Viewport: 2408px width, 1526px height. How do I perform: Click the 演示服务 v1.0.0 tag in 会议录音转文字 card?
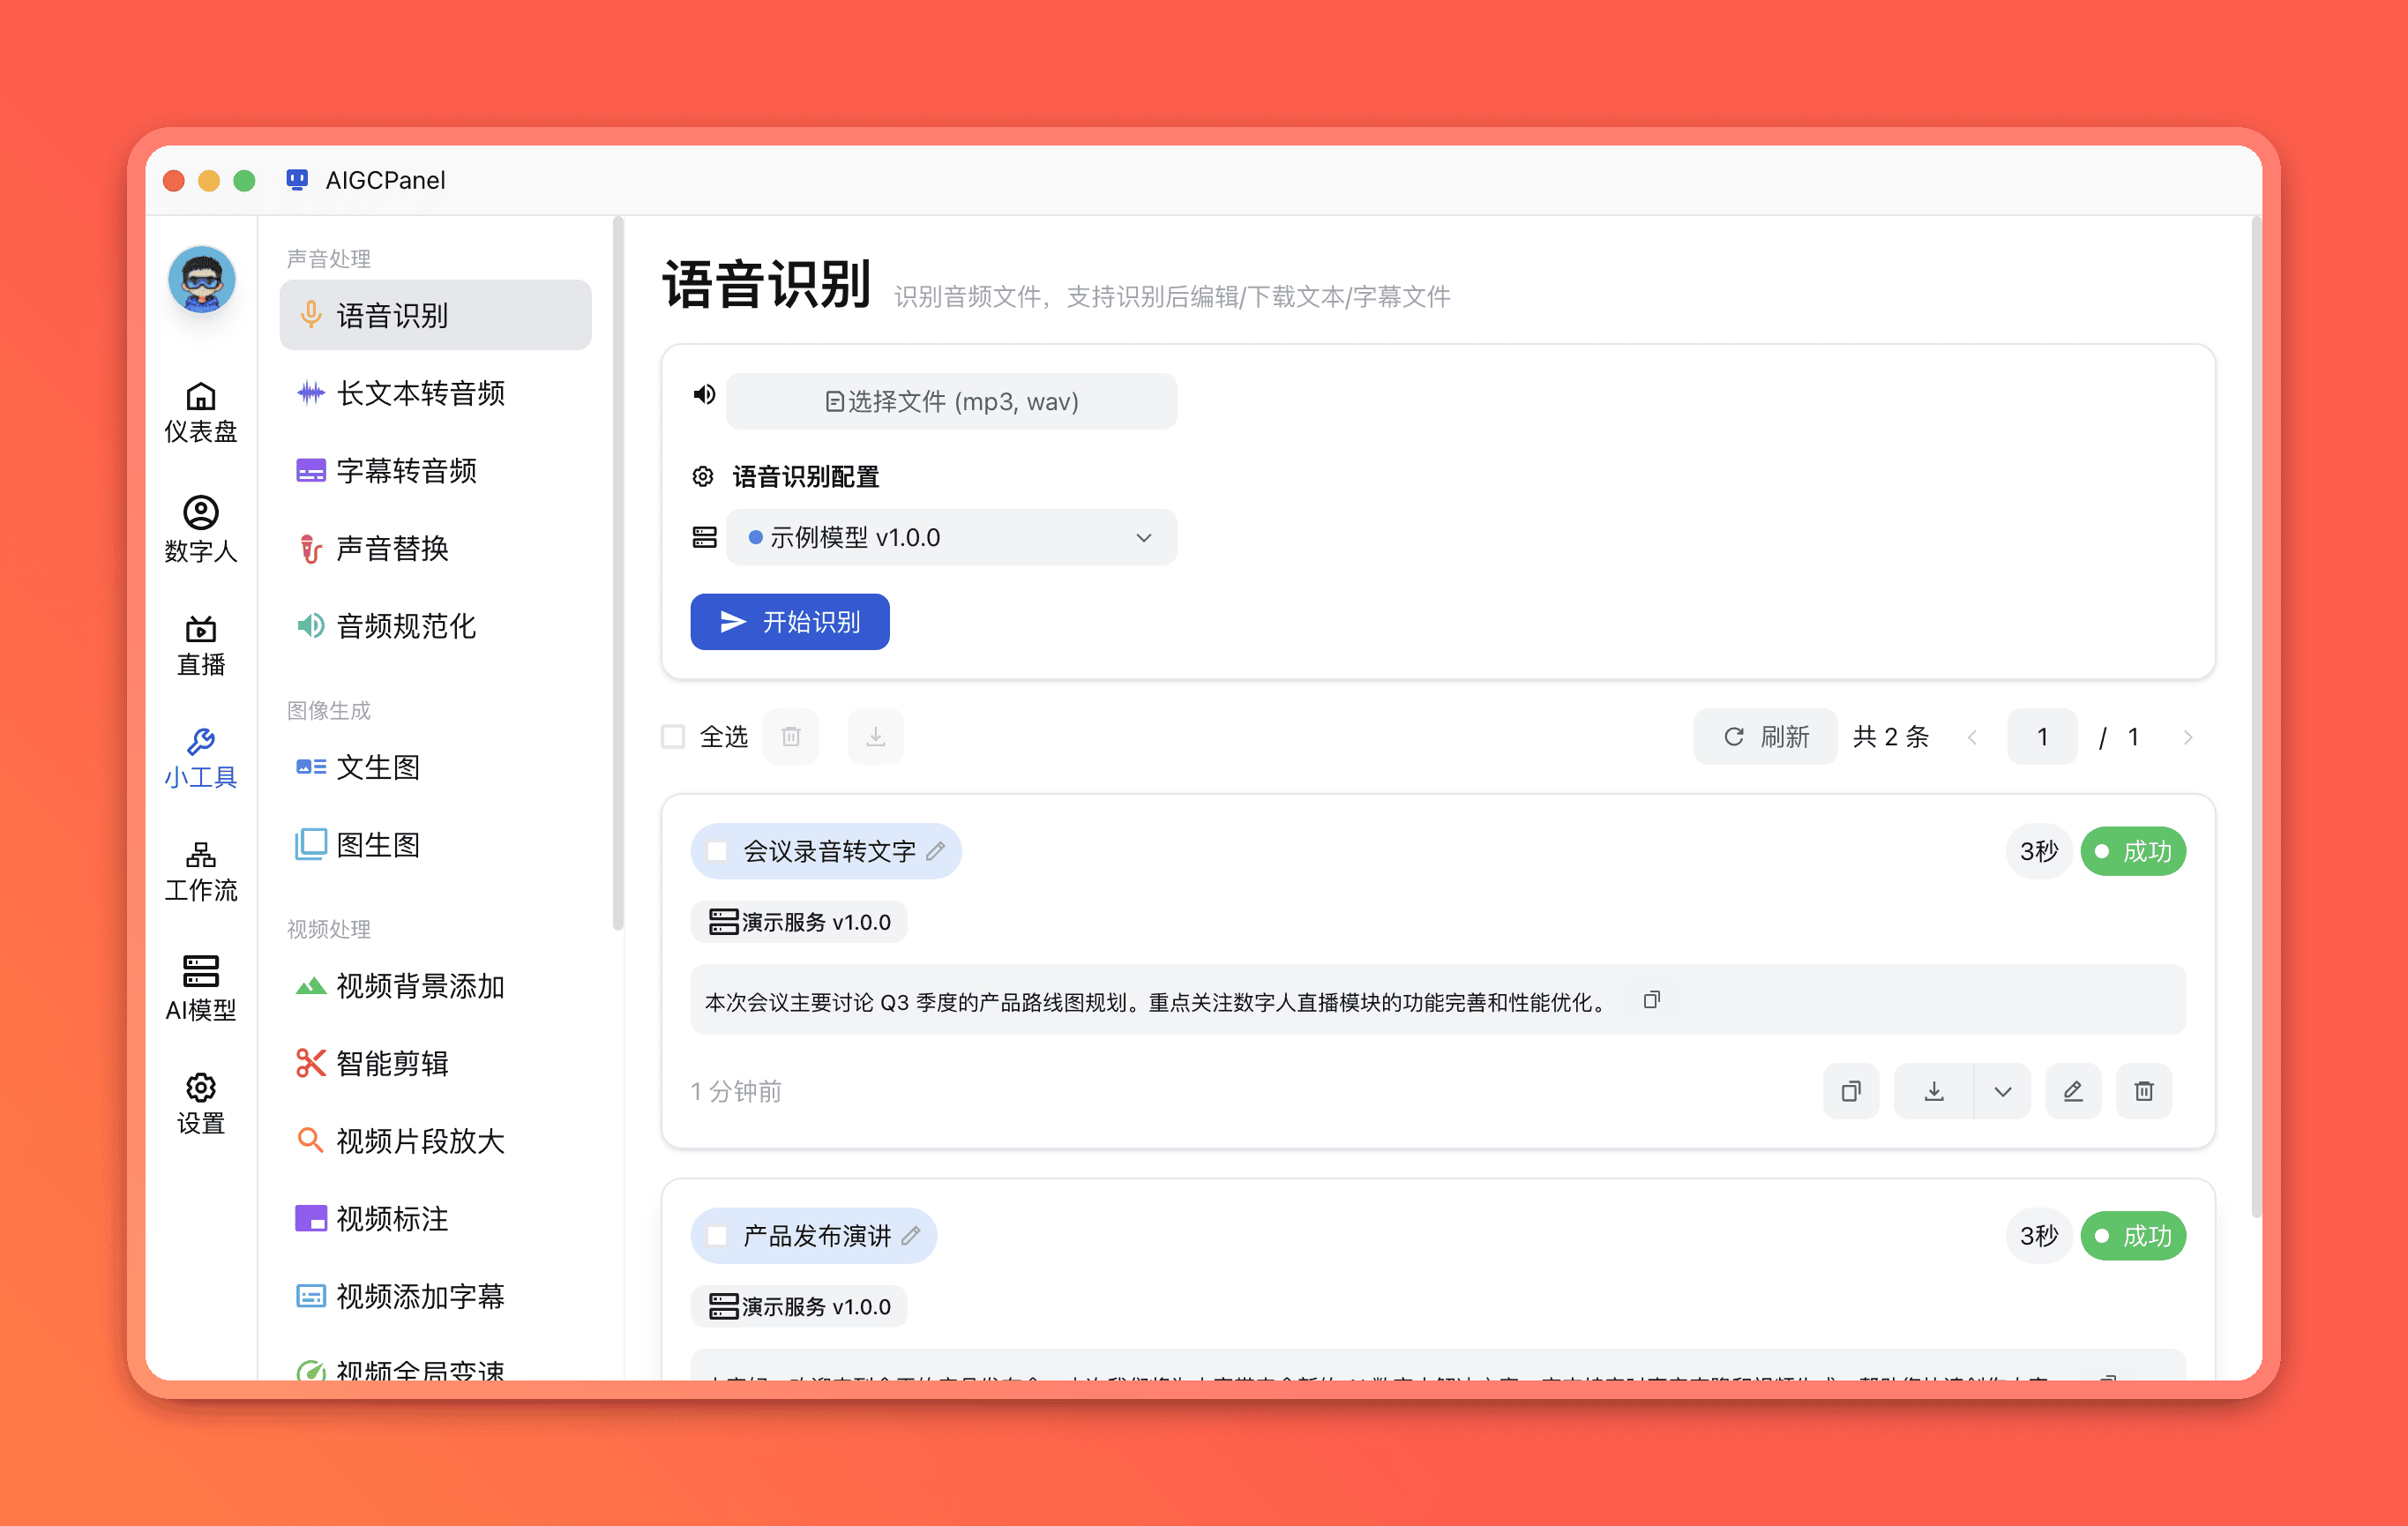799,922
